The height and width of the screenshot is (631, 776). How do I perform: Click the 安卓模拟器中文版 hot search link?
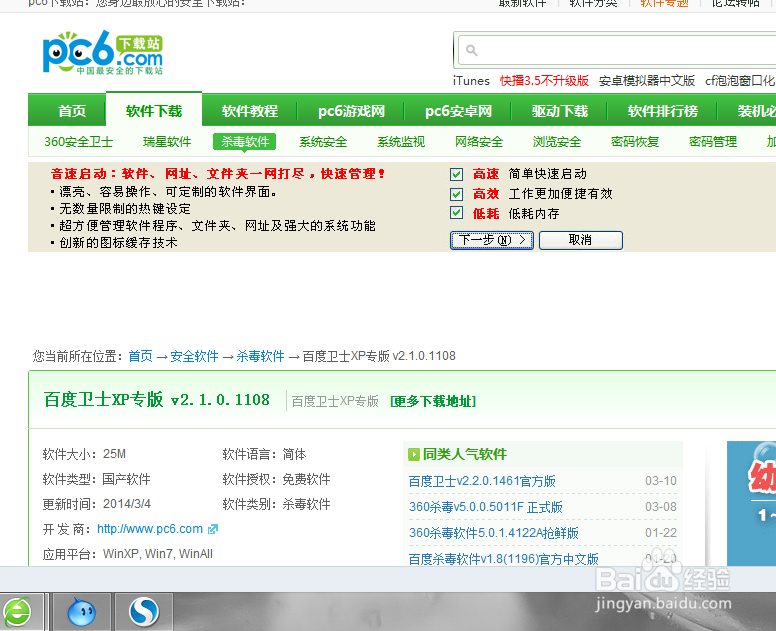647,81
